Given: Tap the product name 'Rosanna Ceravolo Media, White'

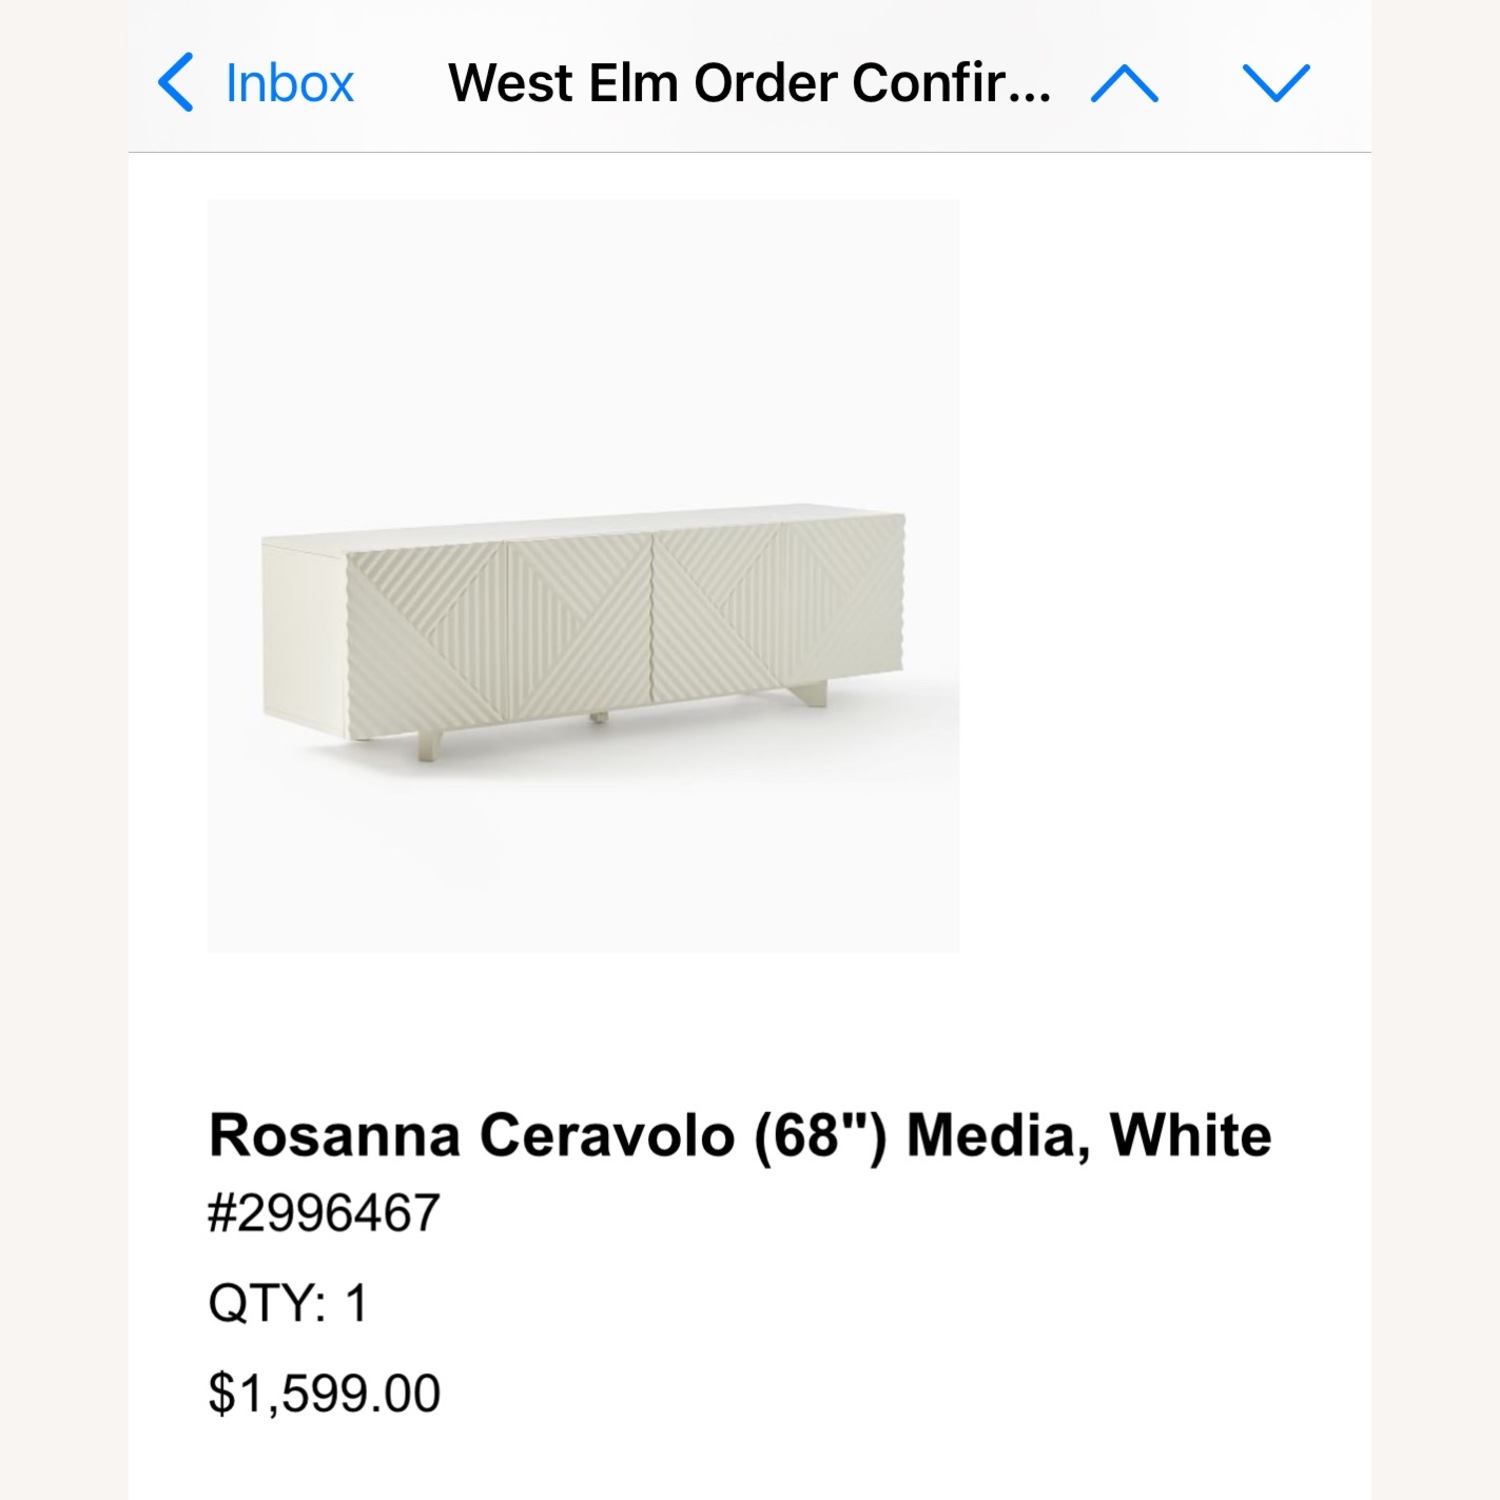Looking at the screenshot, I should 740,1133.
